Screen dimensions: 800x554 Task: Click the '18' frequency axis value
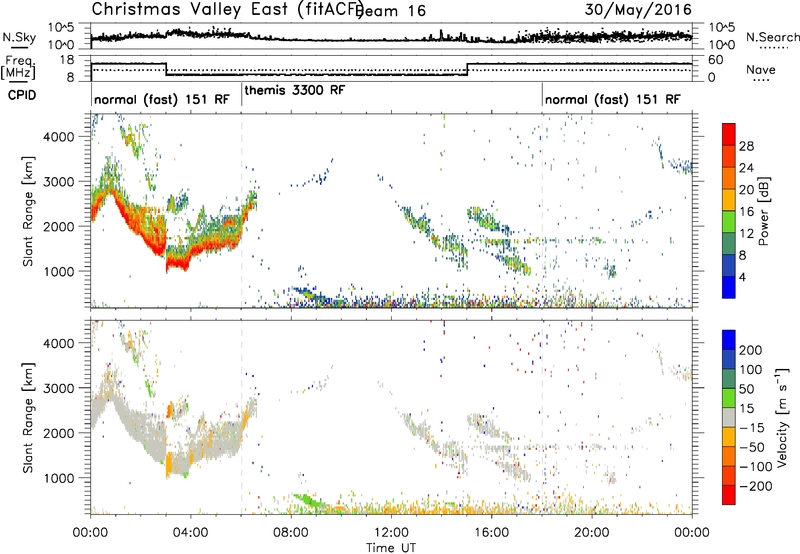tap(67, 60)
